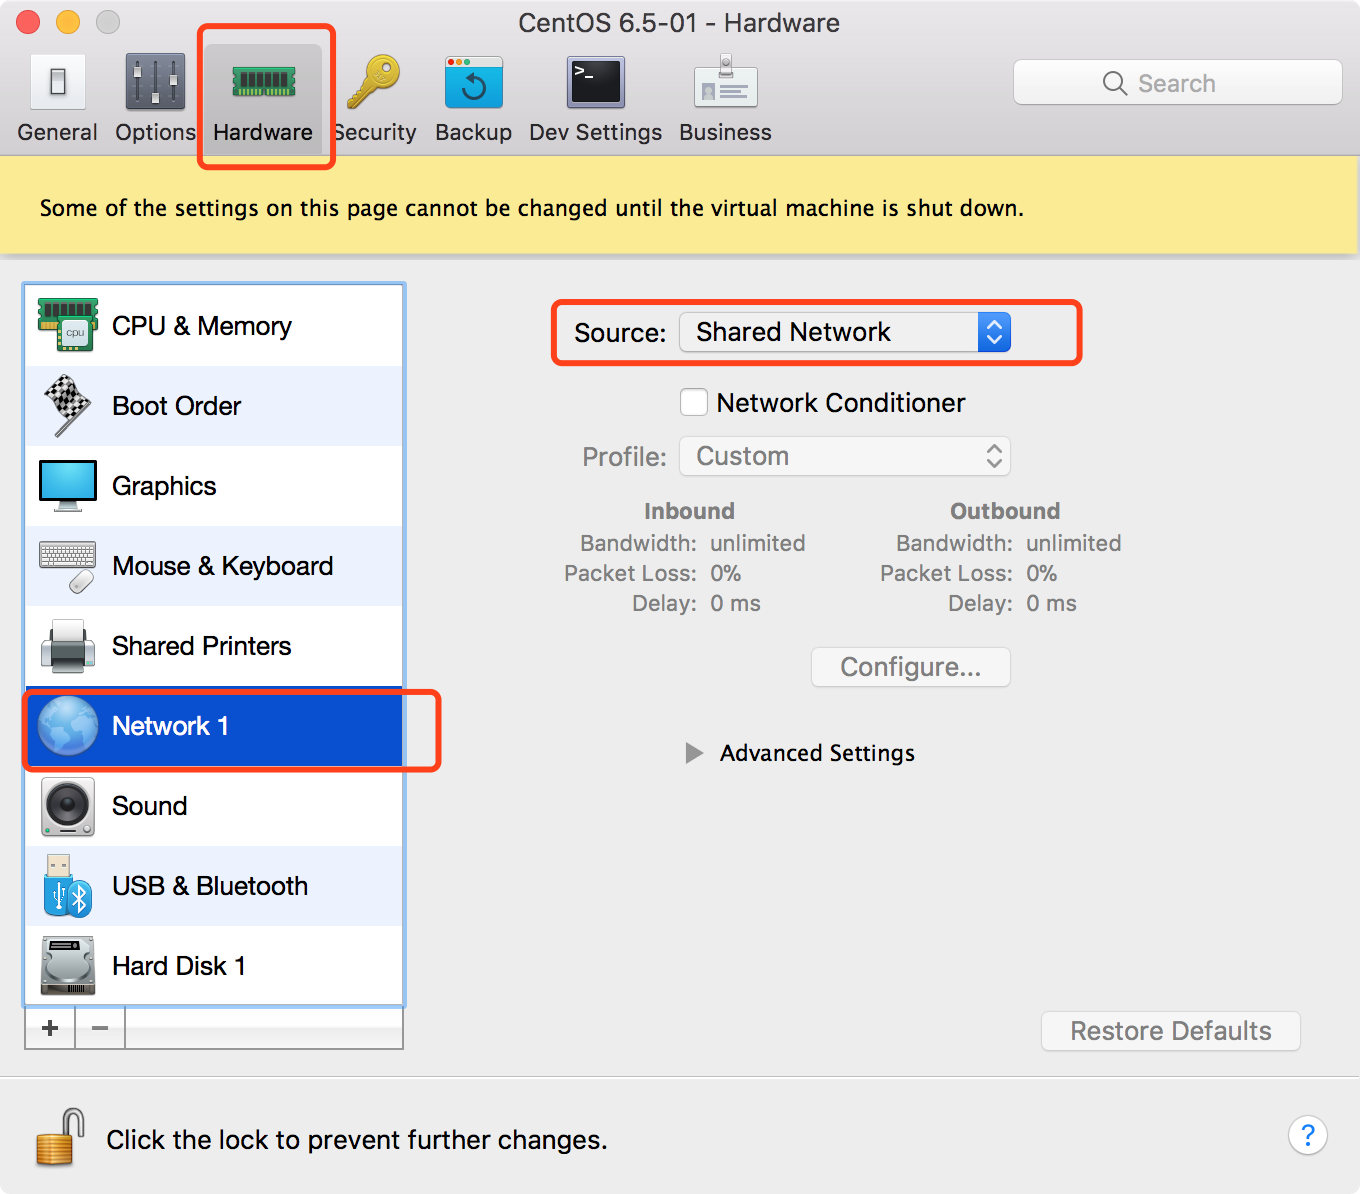Click the USB & Bluetooth icon

68,886
